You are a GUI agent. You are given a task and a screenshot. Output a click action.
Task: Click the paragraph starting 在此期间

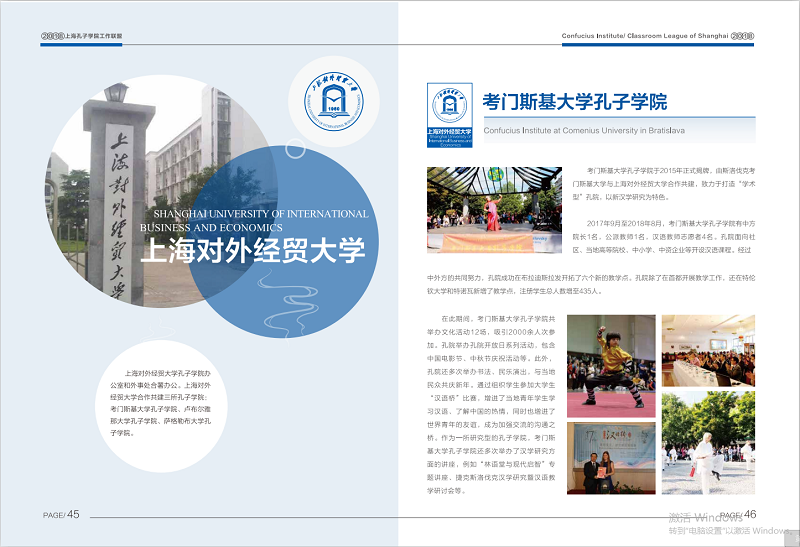[491, 405]
